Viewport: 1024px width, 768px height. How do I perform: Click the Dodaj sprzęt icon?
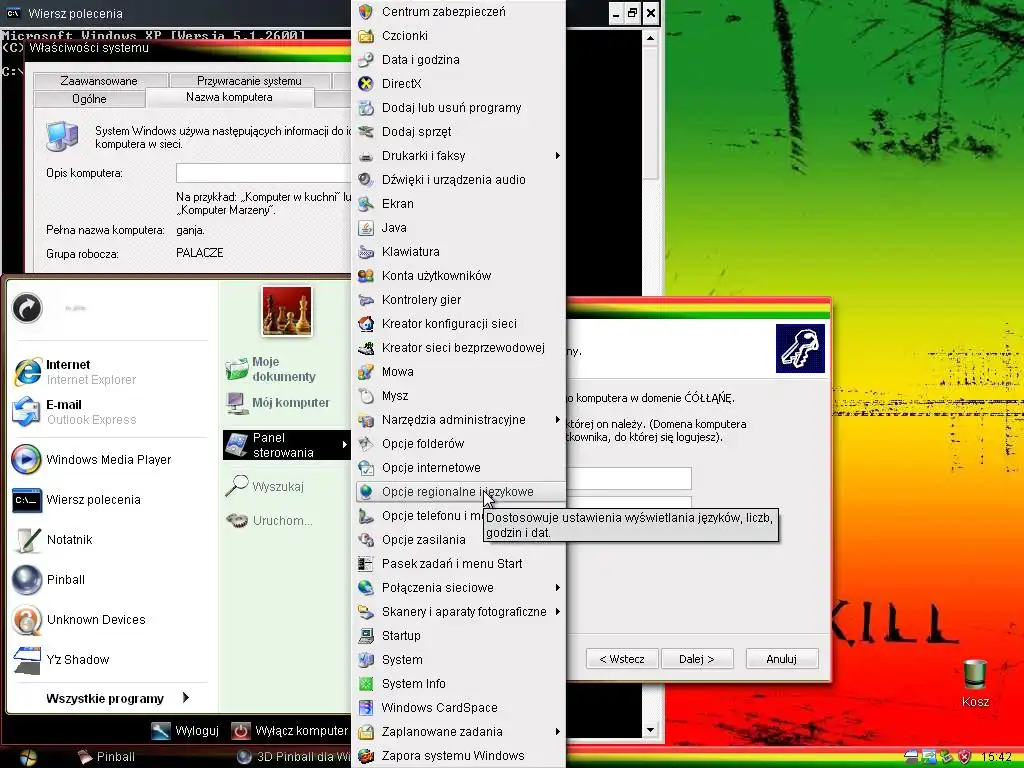click(x=366, y=132)
